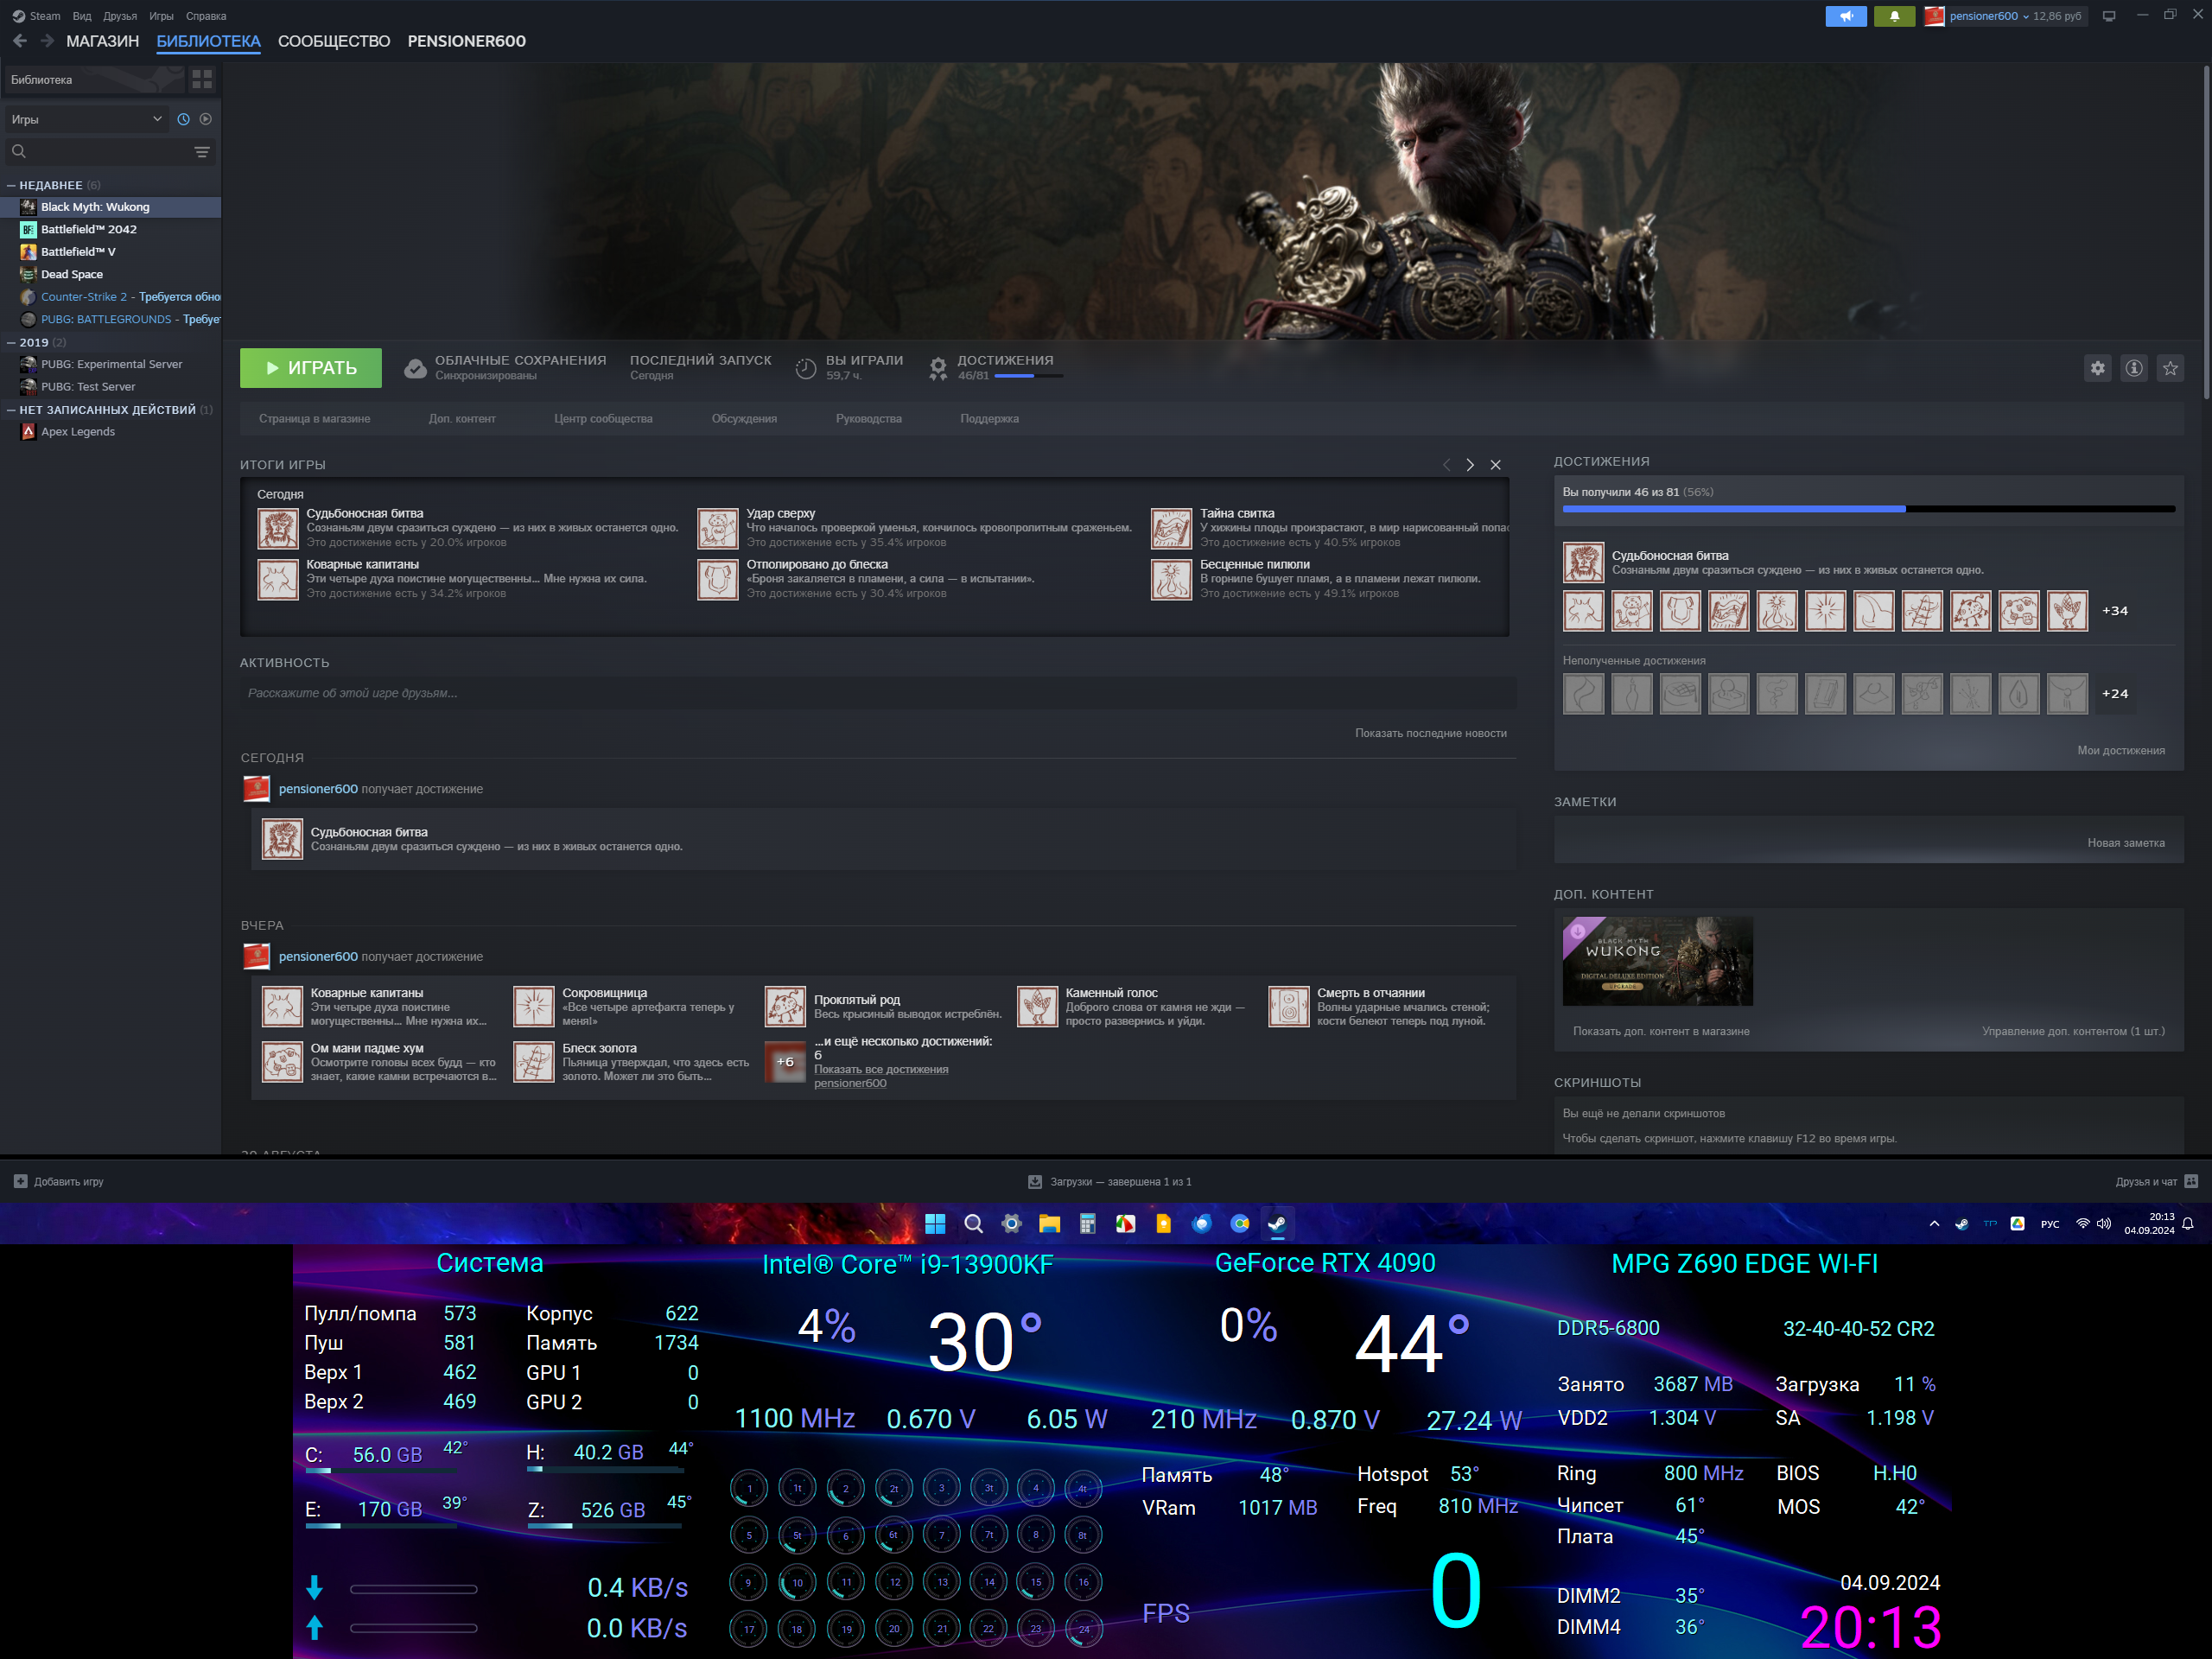2212x1659 pixels.
Task: Collapse the 2019 category
Action: 11,342
